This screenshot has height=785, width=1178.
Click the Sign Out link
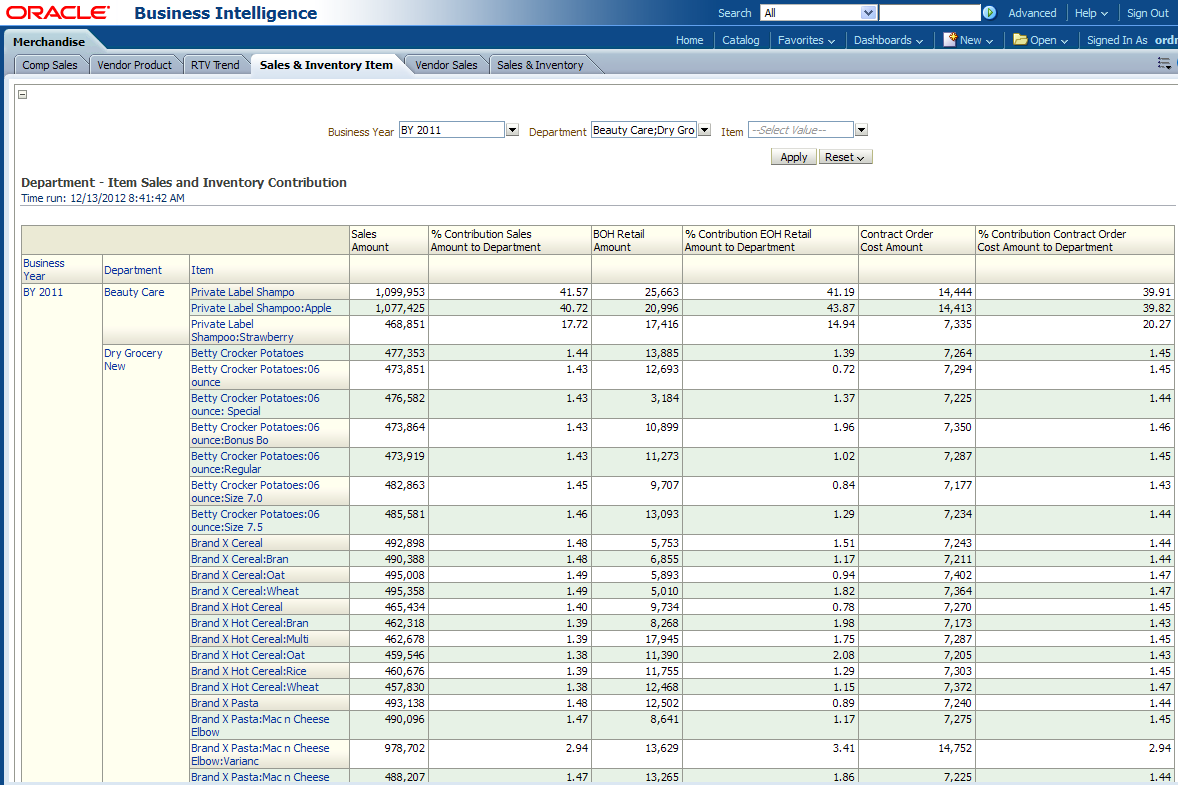pyautogui.click(x=1147, y=13)
